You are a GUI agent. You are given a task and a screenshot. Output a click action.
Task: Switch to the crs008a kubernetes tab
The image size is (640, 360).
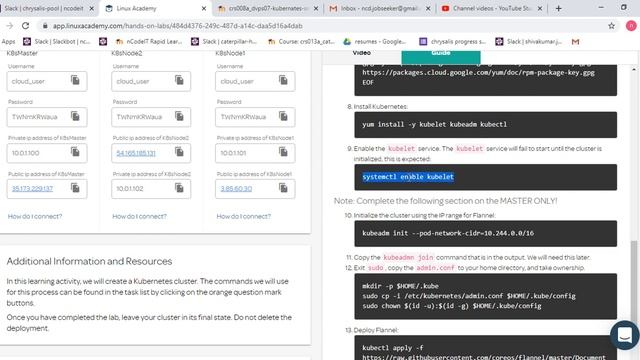268,8
